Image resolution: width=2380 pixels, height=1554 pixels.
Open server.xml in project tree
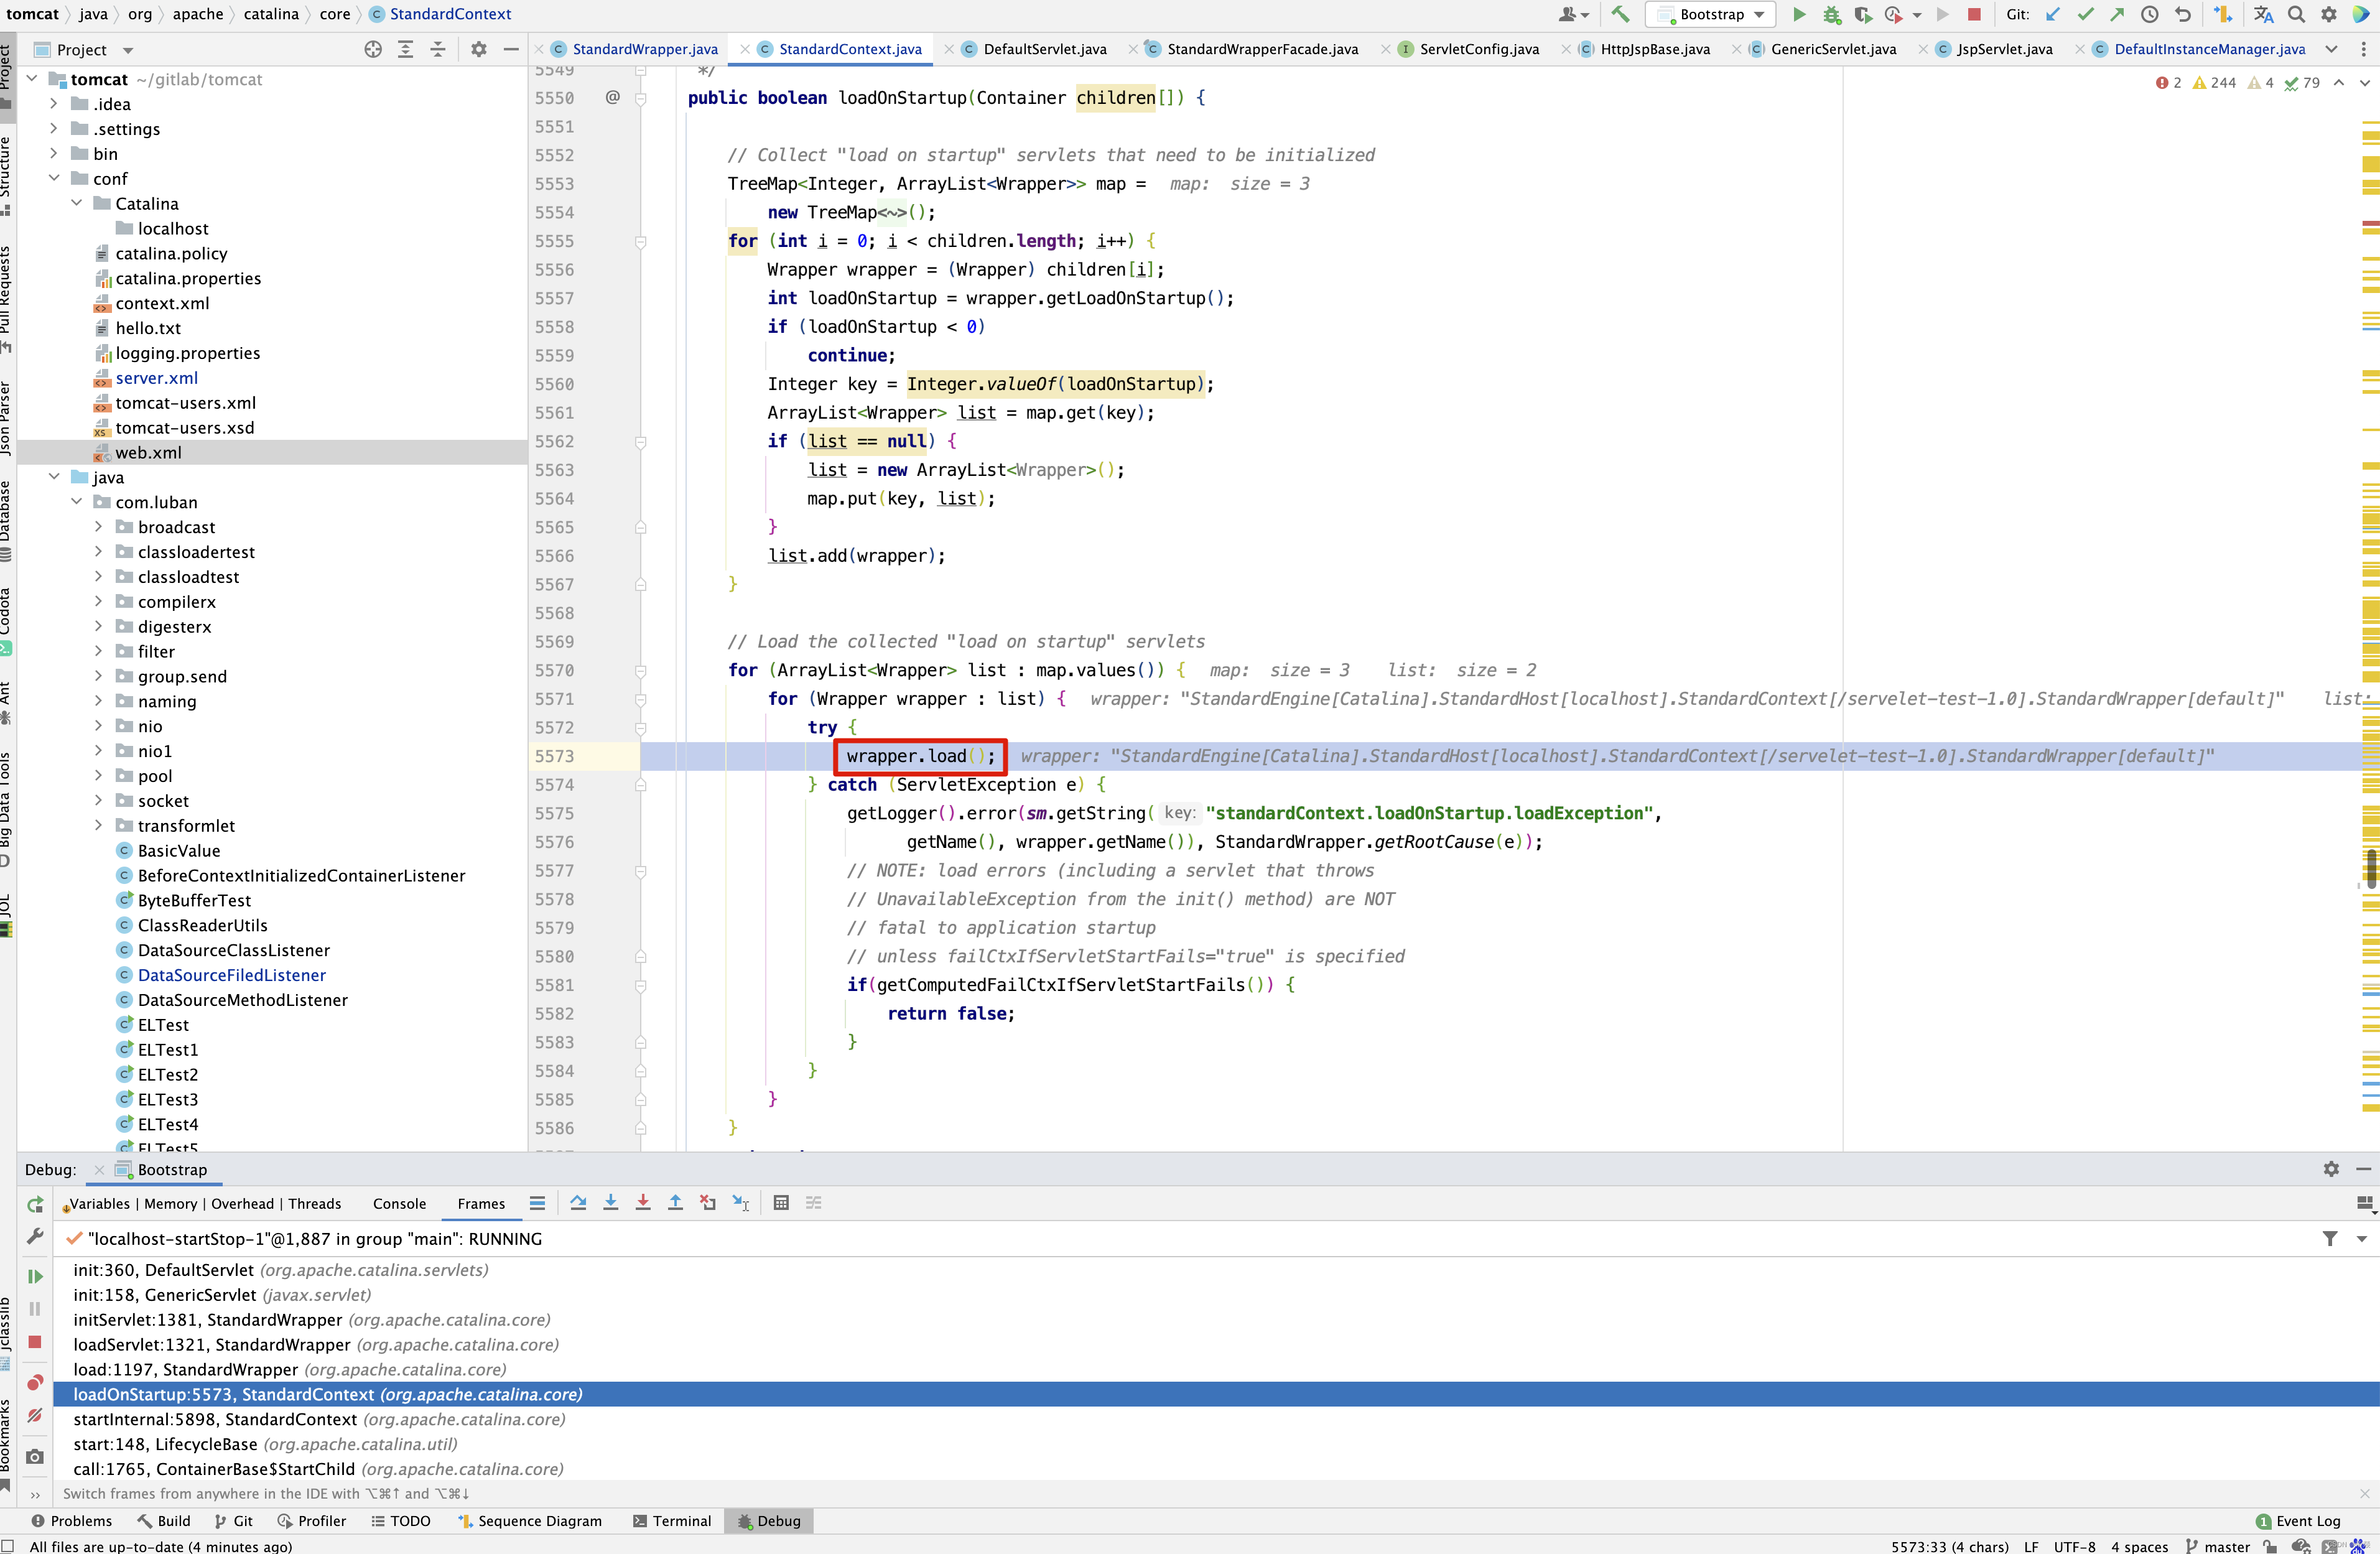pyautogui.click(x=156, y=378)
